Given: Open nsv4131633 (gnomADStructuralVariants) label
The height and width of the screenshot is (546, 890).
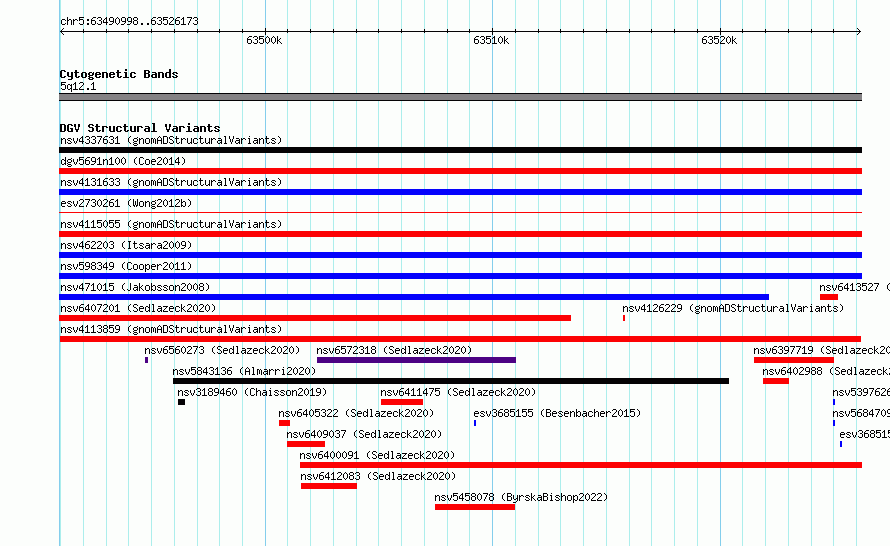Looking at the screenshot, I should coord(171,182).
